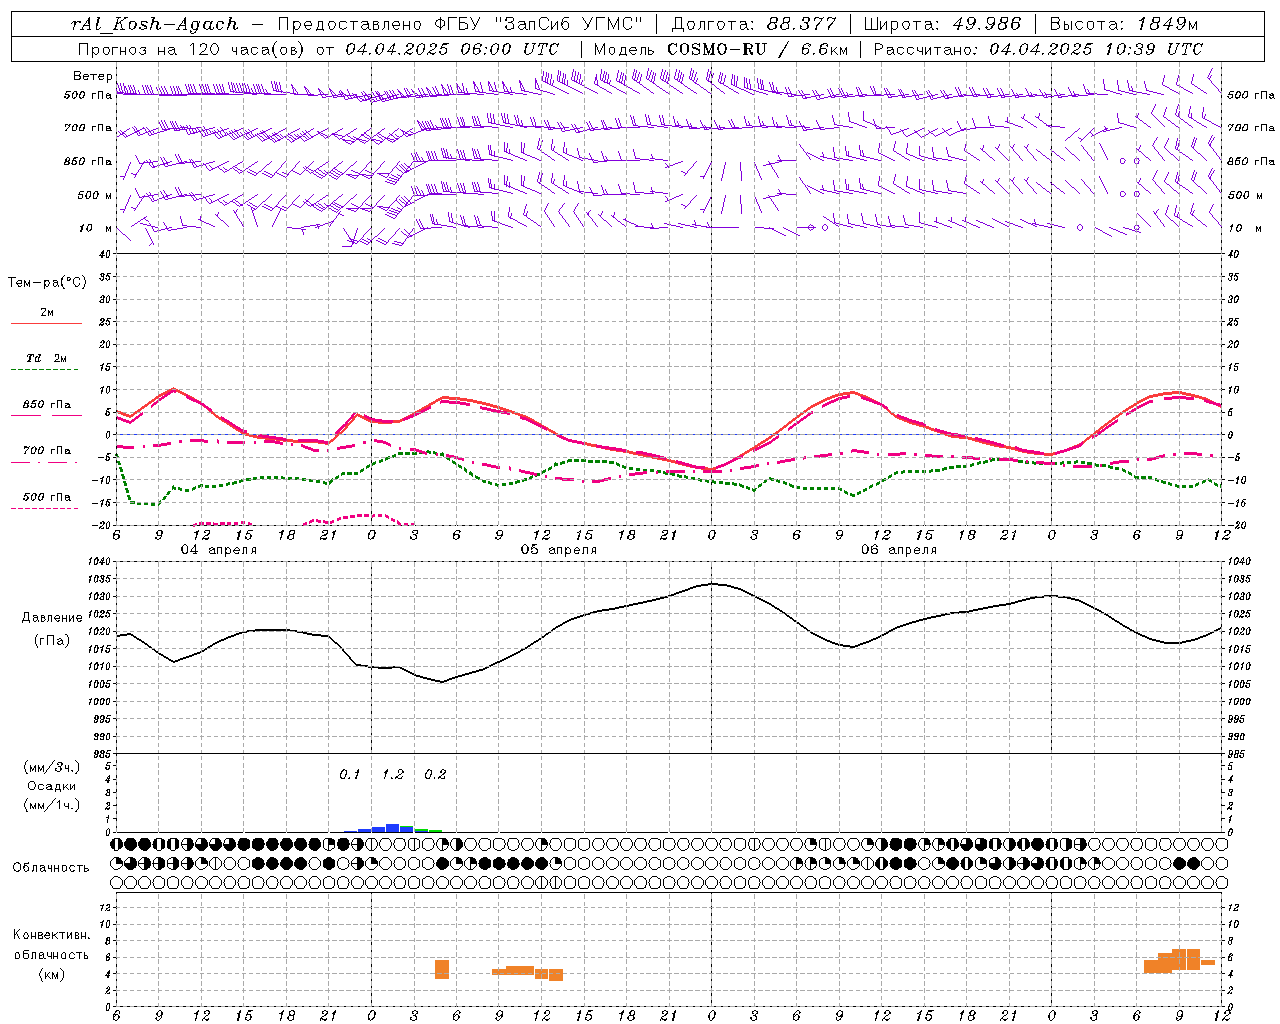Viewport: 1280px width, 1024px height.
Task: Click the (гПа) pressure unit label
Action: [52, 641]
